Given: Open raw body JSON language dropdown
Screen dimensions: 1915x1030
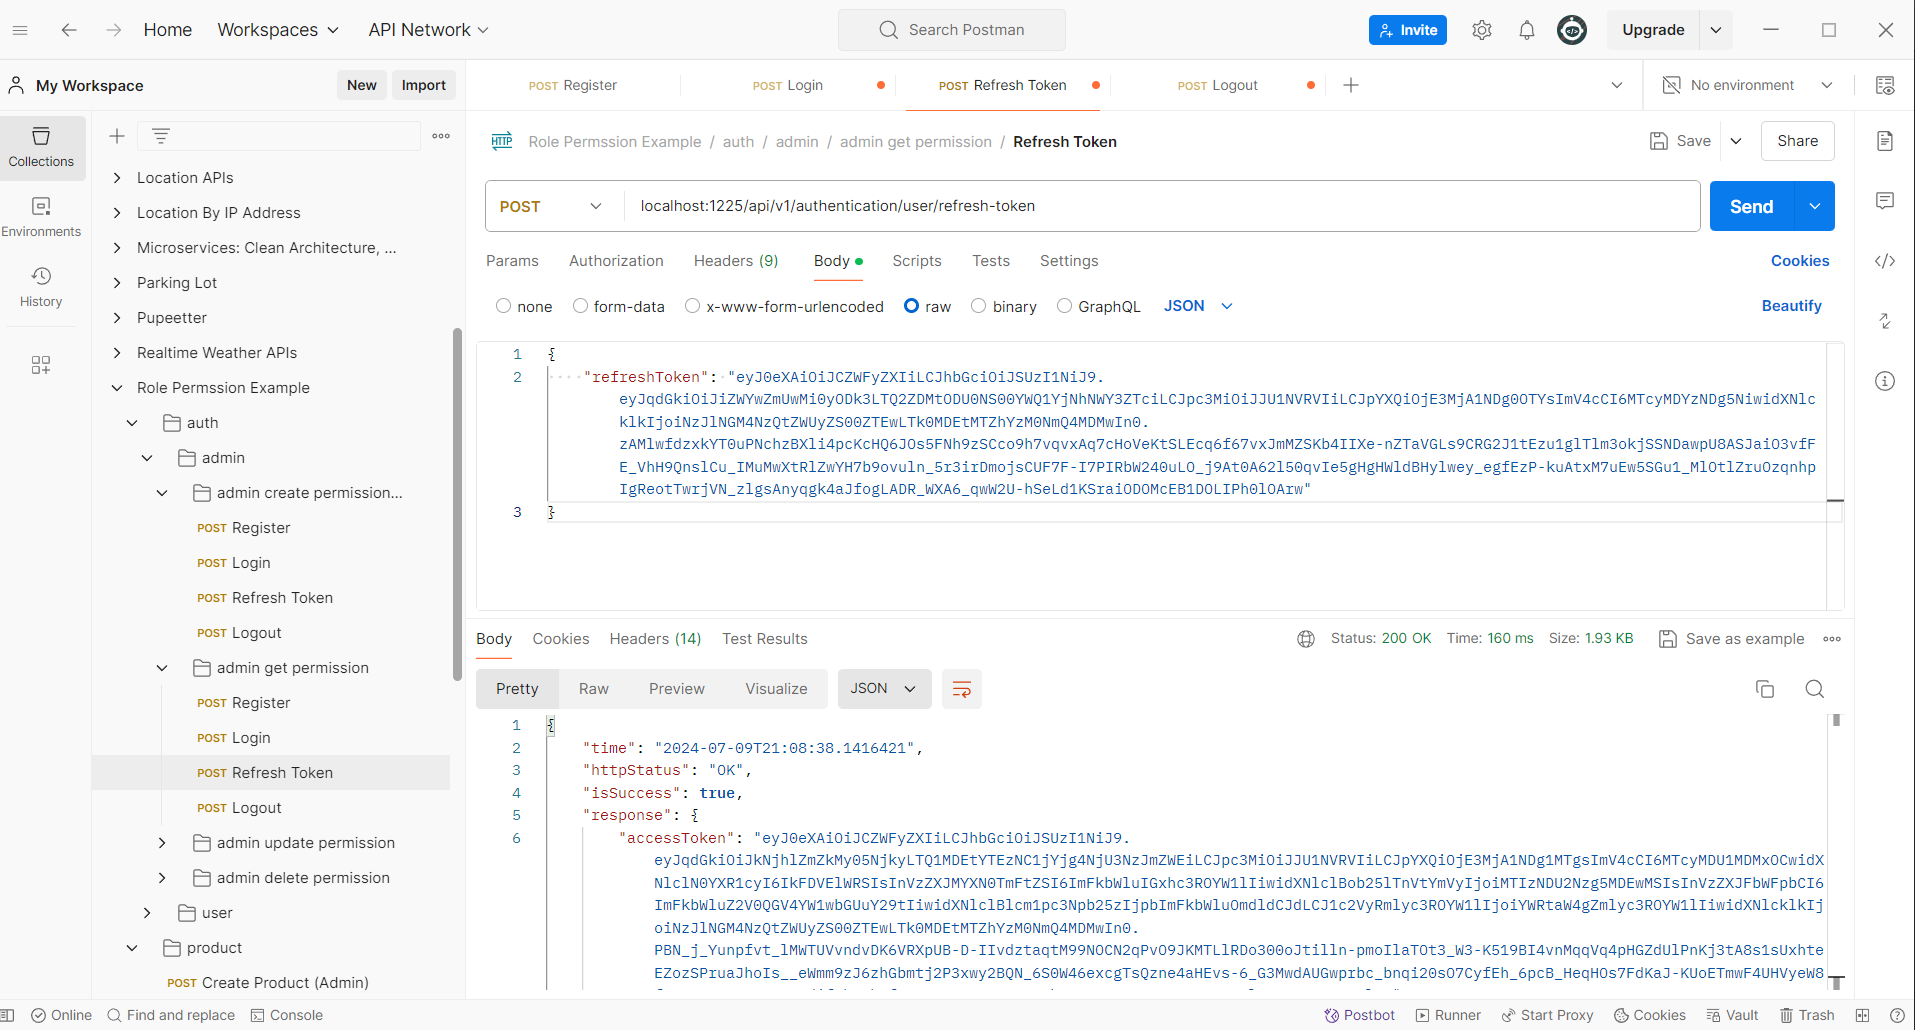Looking at the screenshot, I should click(x=1198, y=306).
